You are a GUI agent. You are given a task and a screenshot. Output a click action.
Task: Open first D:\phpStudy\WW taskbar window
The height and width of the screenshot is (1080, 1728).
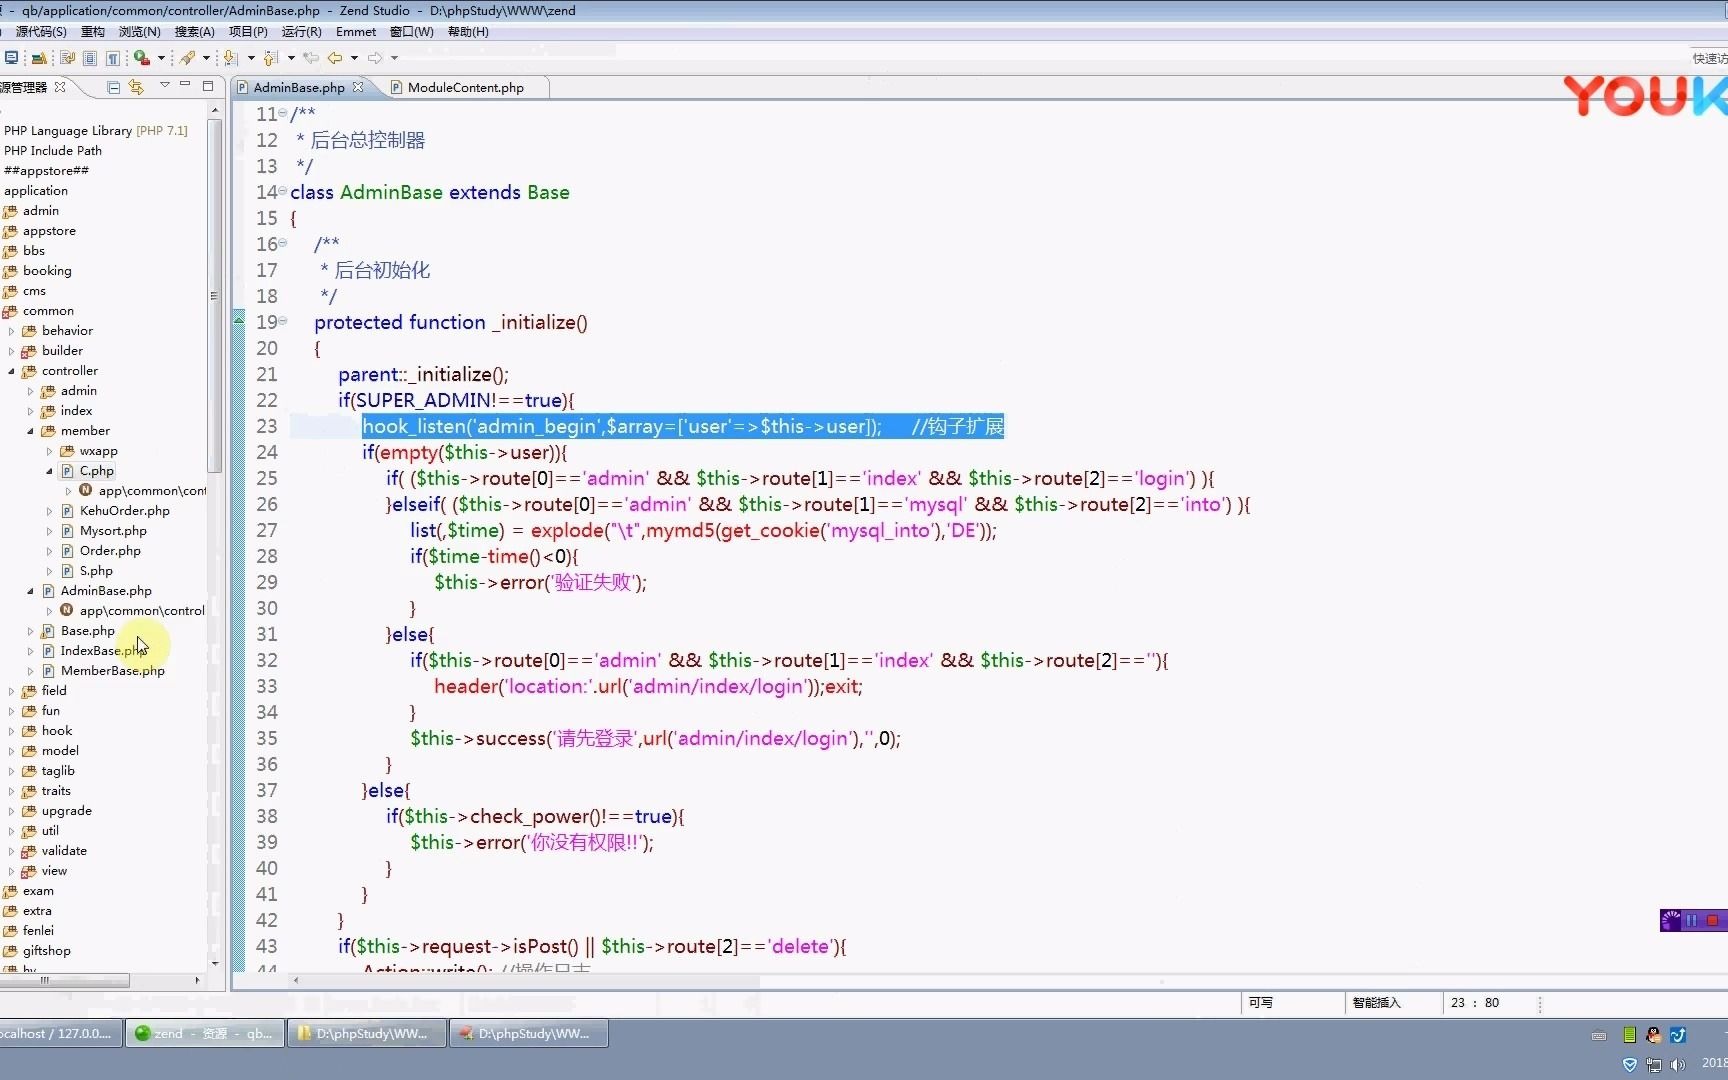coord(369,1034)
